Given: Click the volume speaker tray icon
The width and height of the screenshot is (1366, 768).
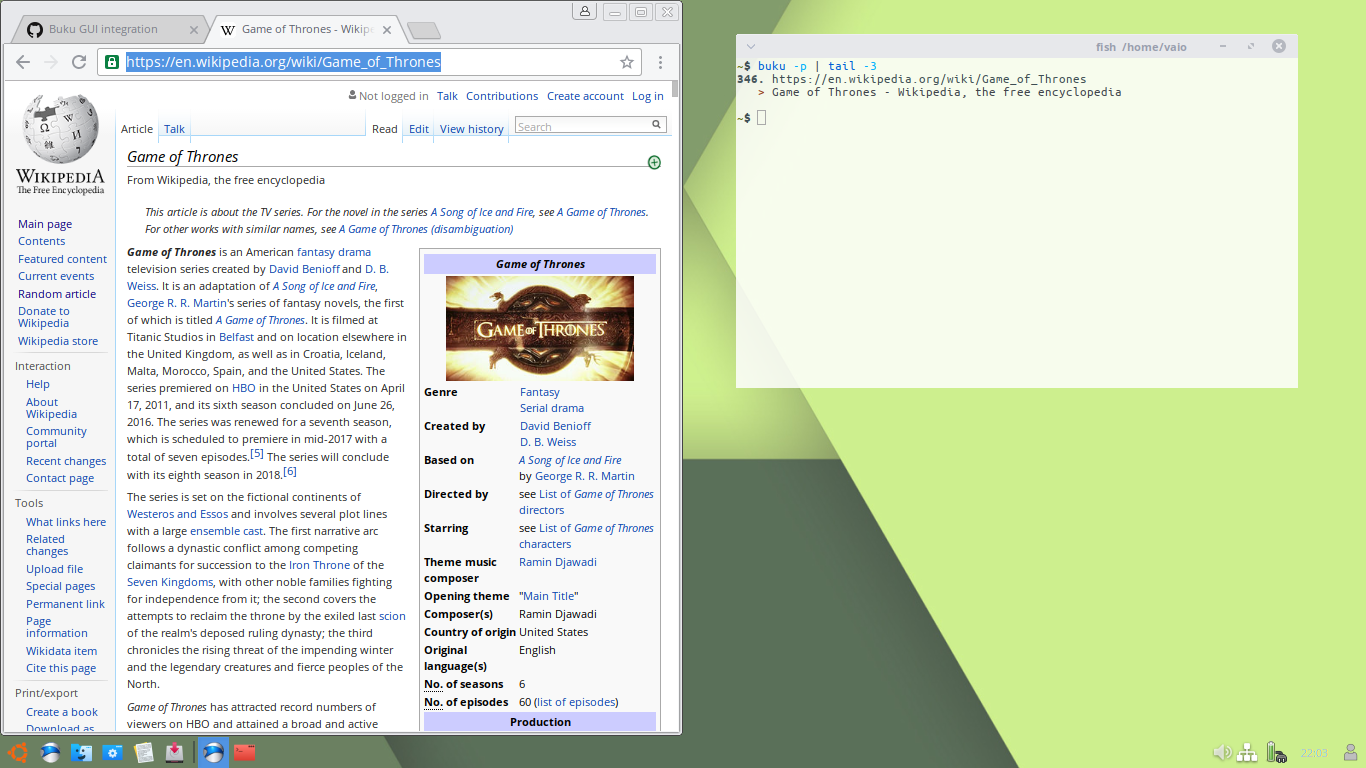Looking at the screenshot, I should tap(1222, 752).
